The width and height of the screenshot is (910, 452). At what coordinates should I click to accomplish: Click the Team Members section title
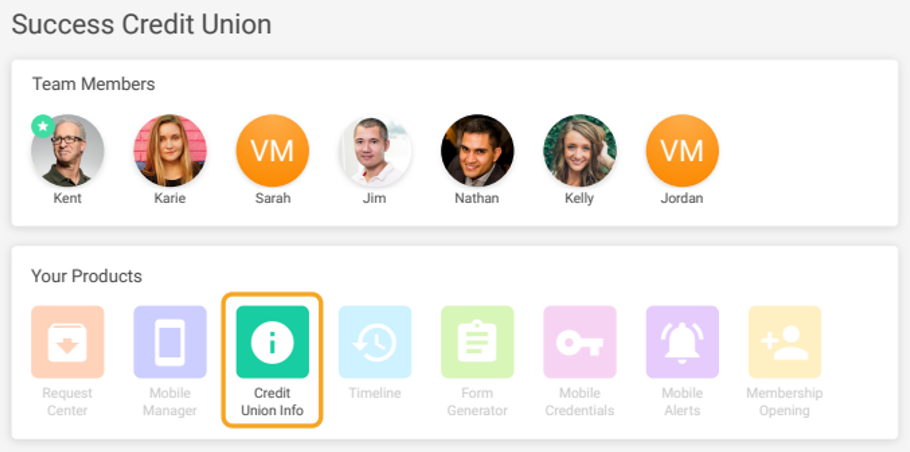[x=93, y=84]
